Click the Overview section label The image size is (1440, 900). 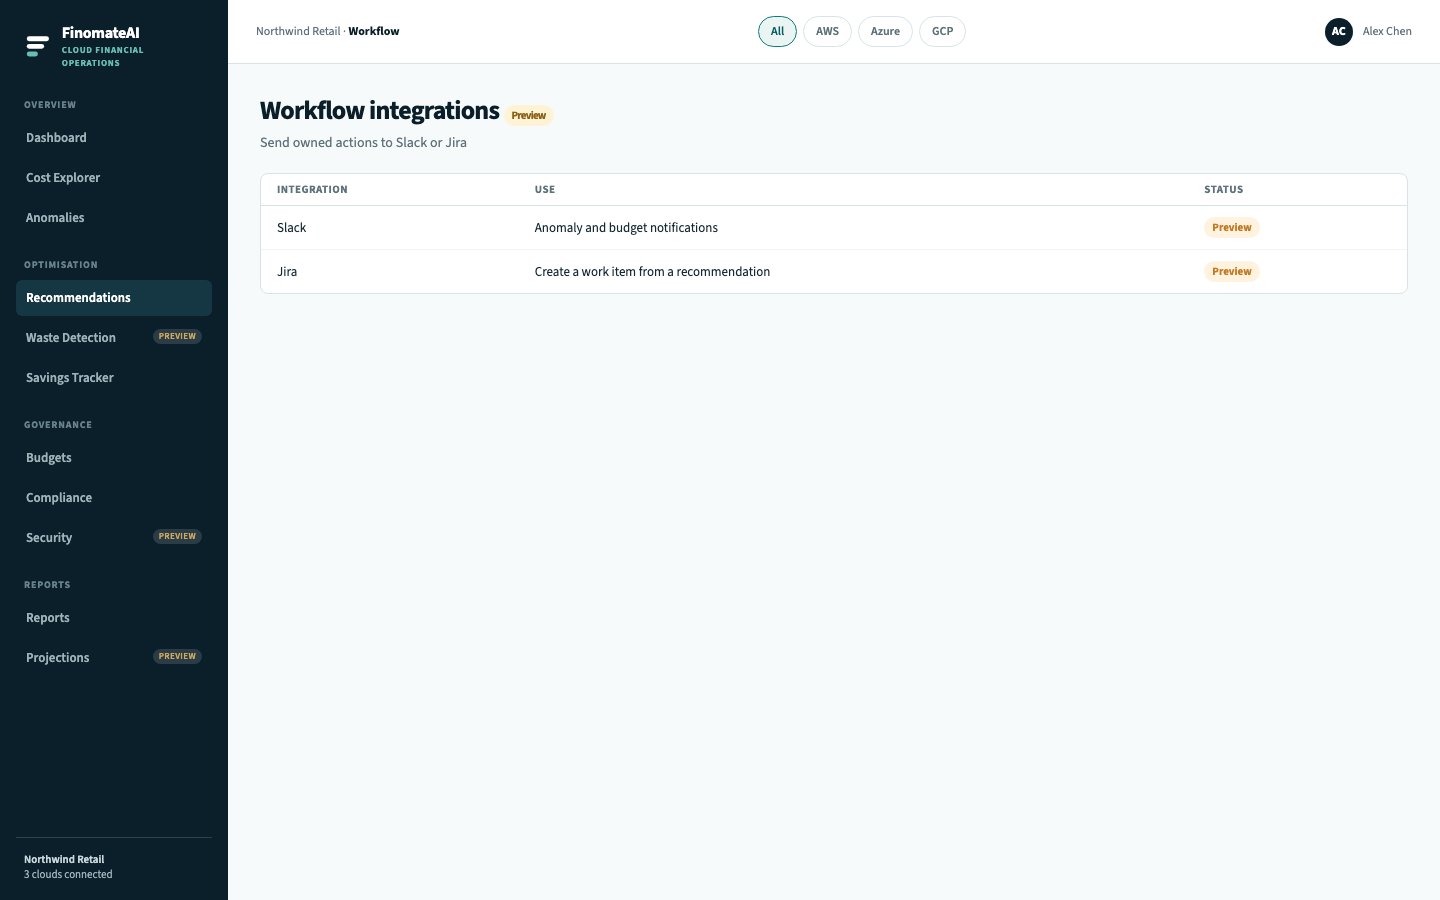tap(50, 105)
